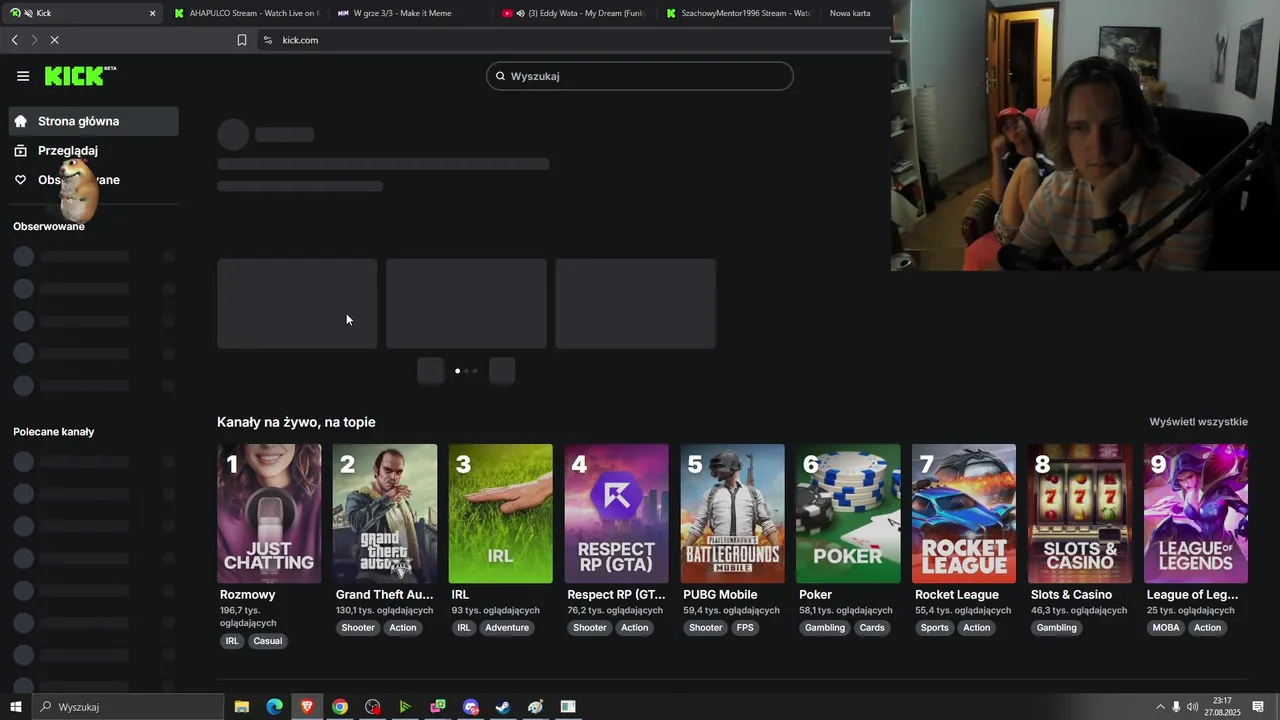The image size is (1280, 720).
Task: Click the Cards tag under Poker
Action: [x=872, y=628]
